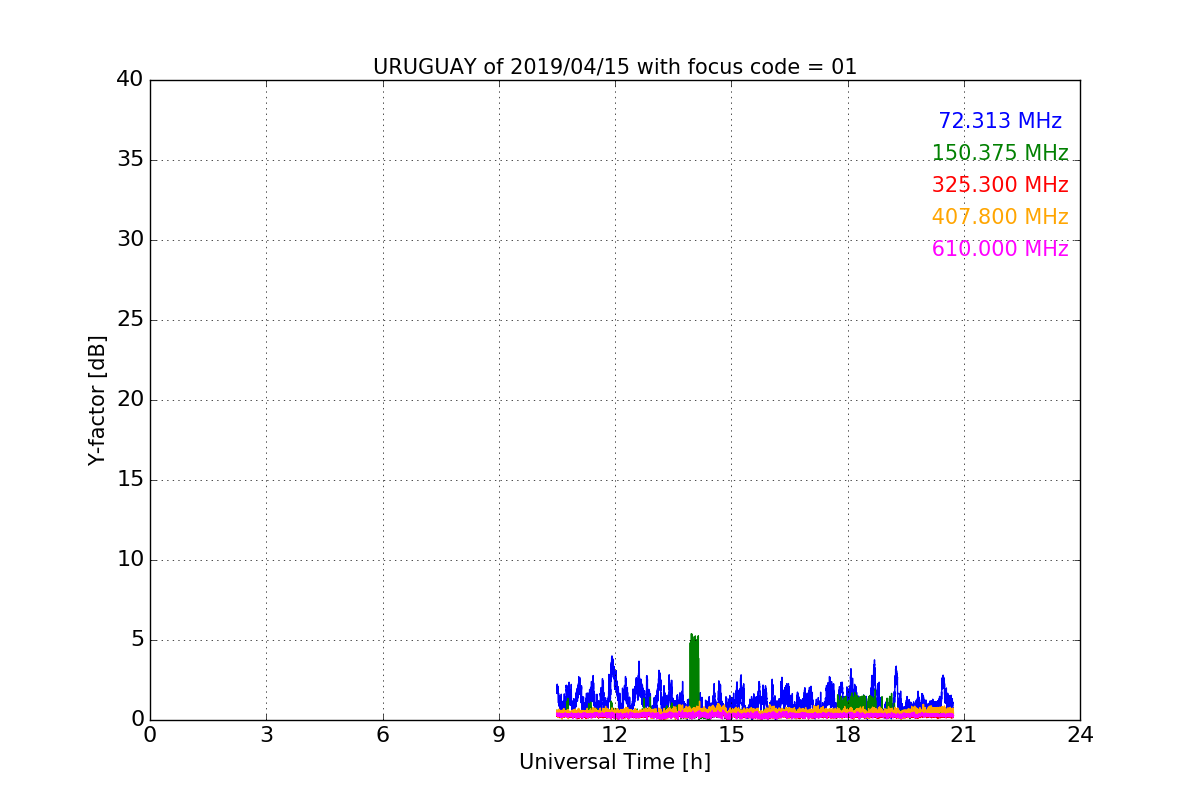Click the y-axis tick label 15

click(130, 480)
